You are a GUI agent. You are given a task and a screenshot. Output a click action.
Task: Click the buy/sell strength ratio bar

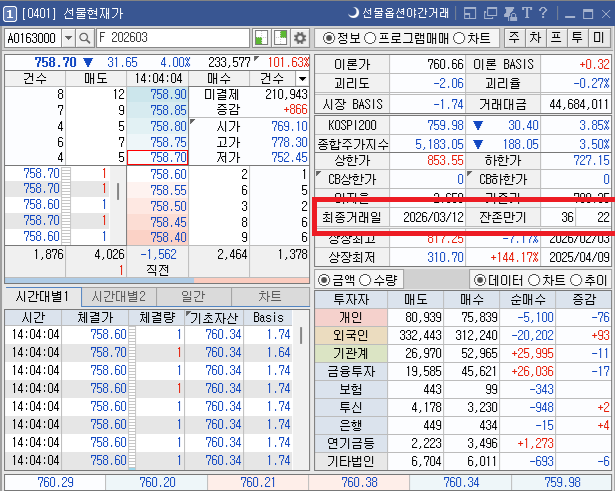tap(157, 280)
